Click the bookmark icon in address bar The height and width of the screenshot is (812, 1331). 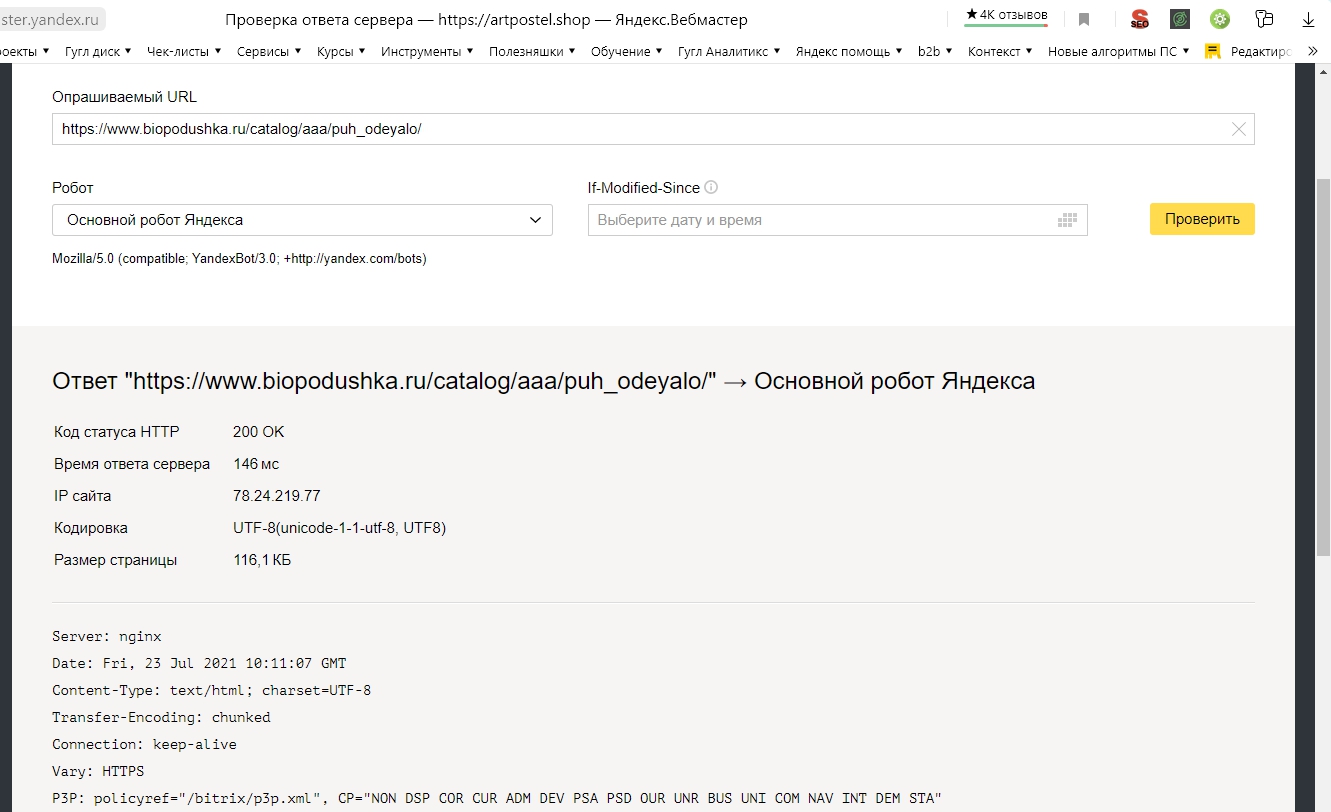[x=1084, y=19]
